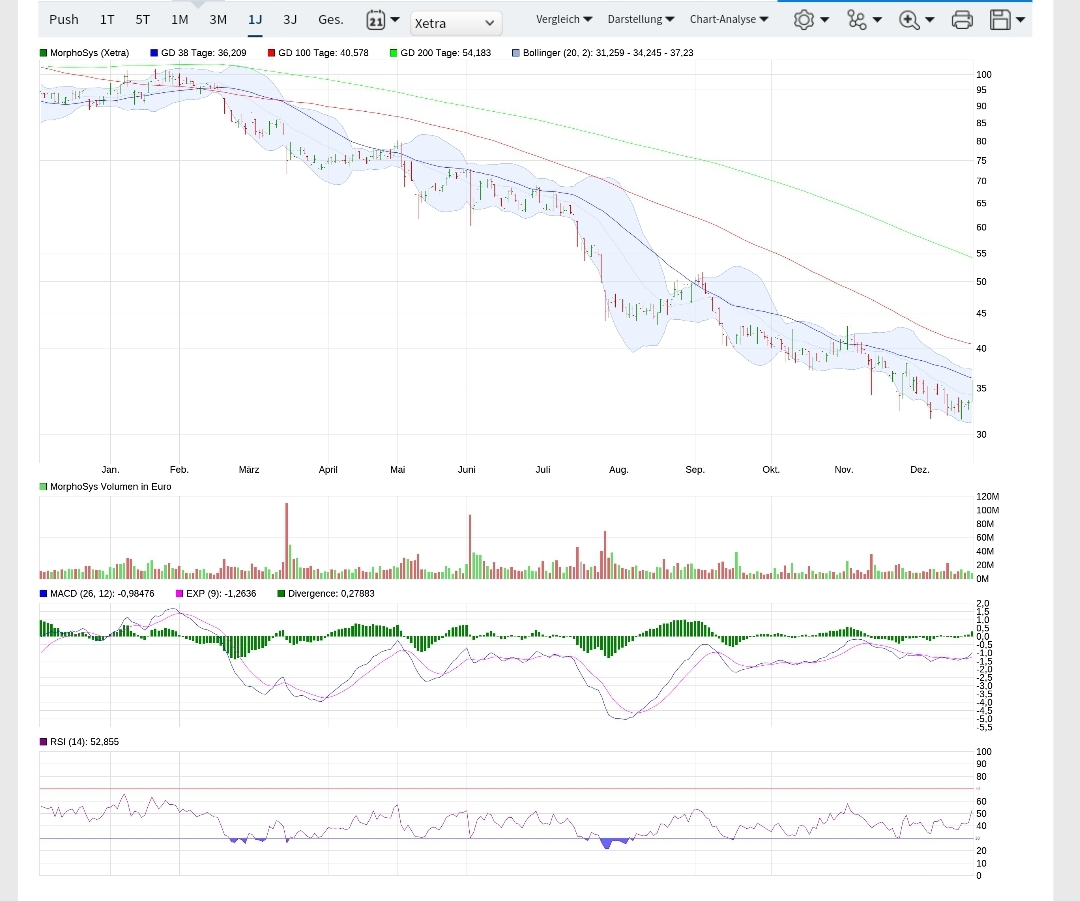The height and width of the screenshot is (901, 1080).
Task: Click the Aug. axis label
Action: coord(619,470)
